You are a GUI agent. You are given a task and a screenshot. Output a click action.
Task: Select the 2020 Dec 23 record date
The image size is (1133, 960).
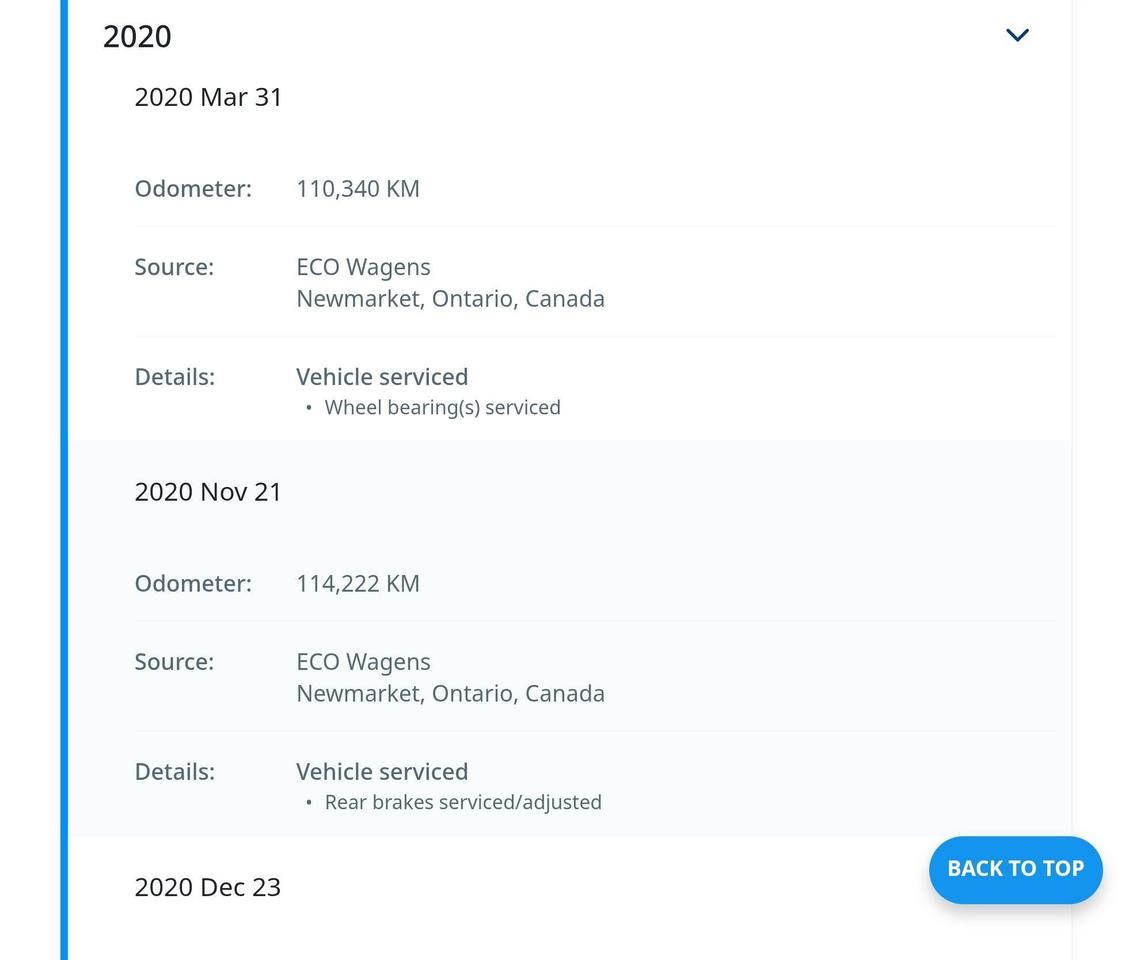tap(207, 887)
